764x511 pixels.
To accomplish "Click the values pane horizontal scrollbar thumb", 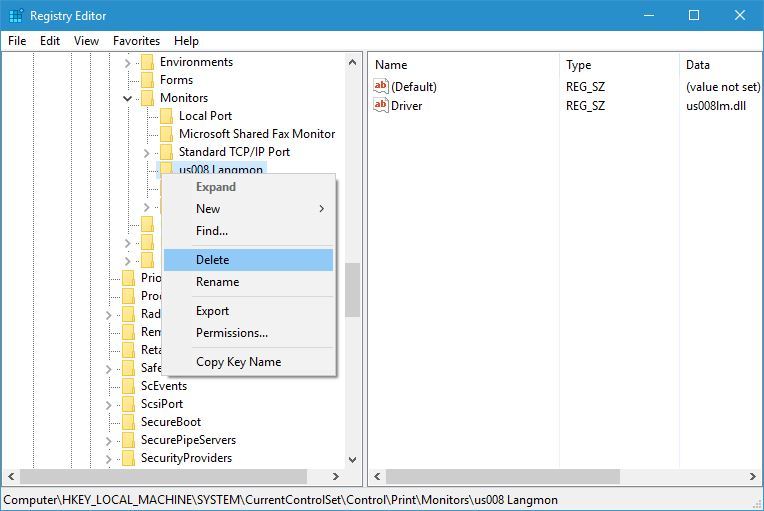I will click(x=503, y=476).
